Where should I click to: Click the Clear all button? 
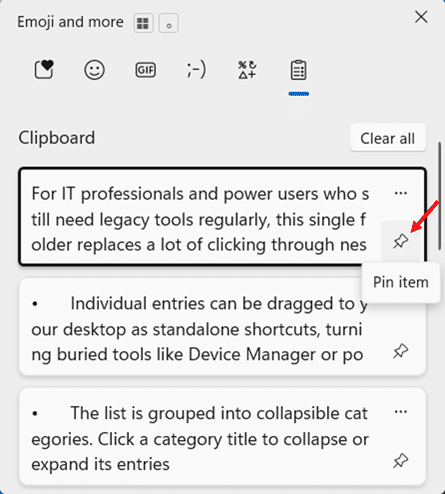click(x=388, y=138)
